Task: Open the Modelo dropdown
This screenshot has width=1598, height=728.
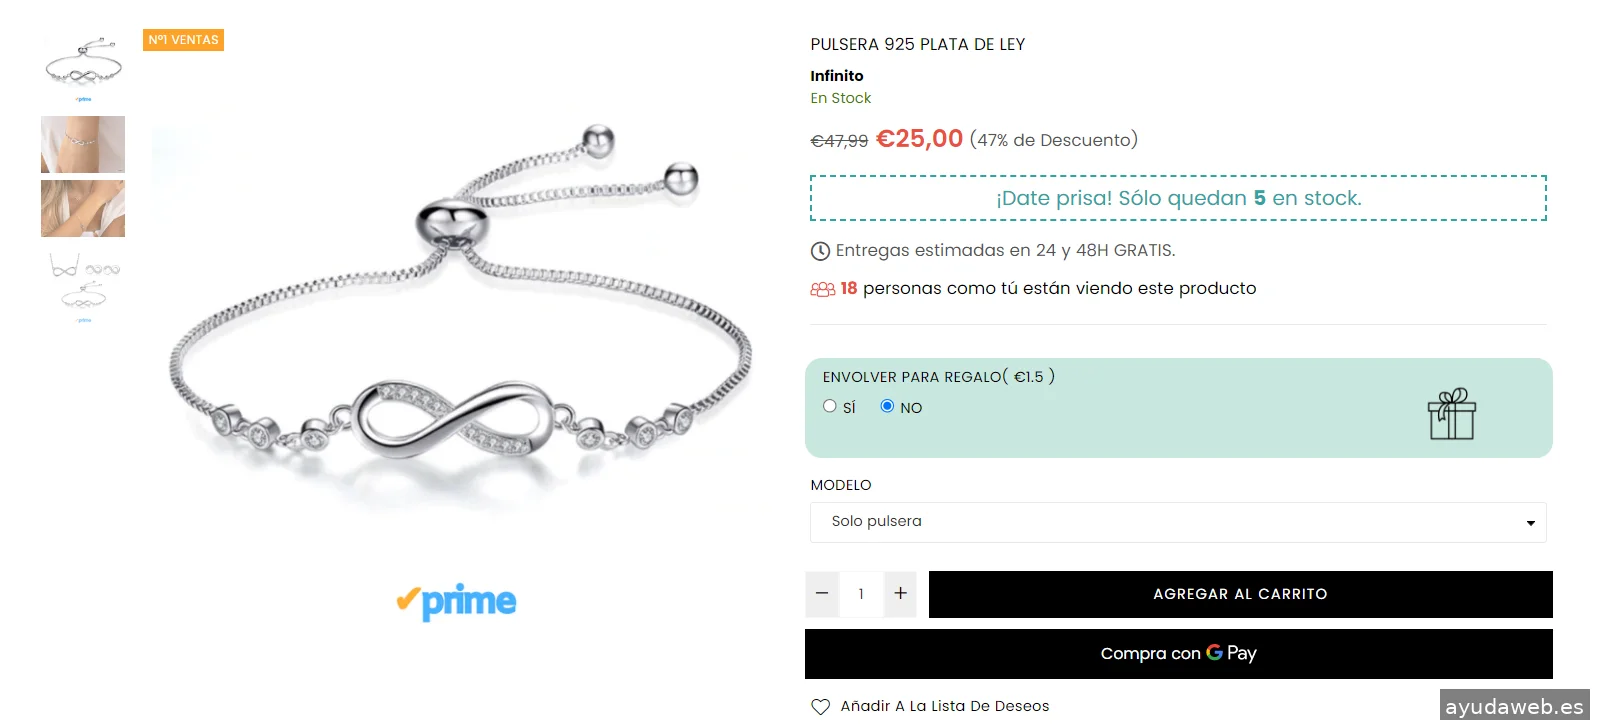Action: tap(1178, 522)
